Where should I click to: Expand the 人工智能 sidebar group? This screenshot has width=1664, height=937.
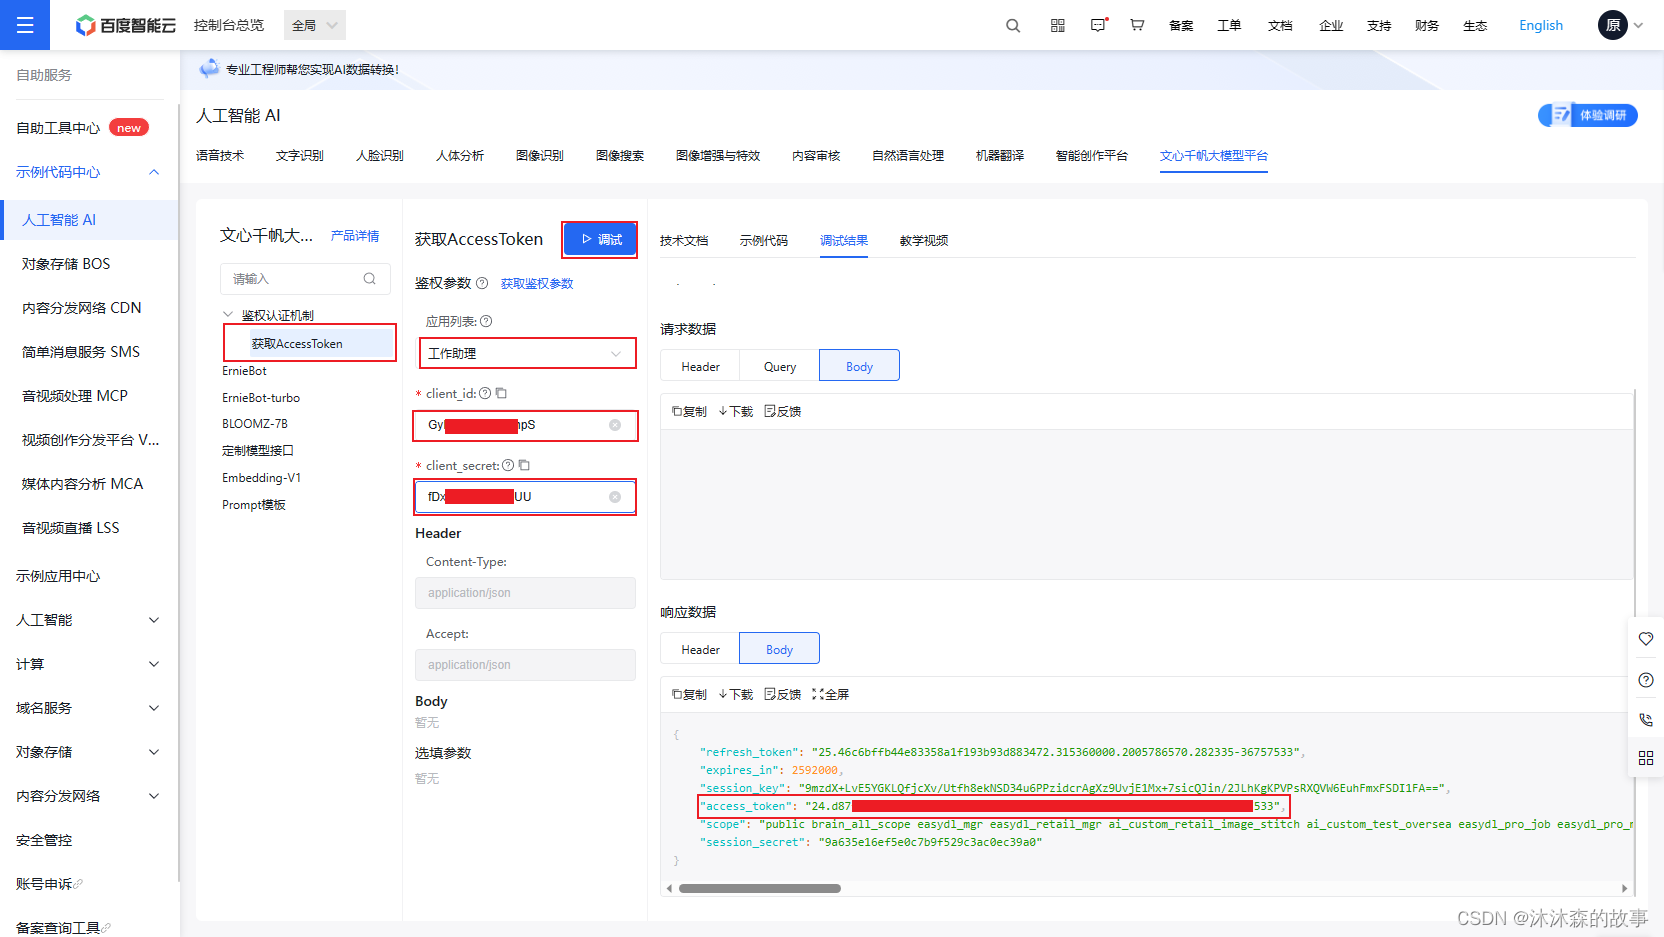tap(154, 620)
